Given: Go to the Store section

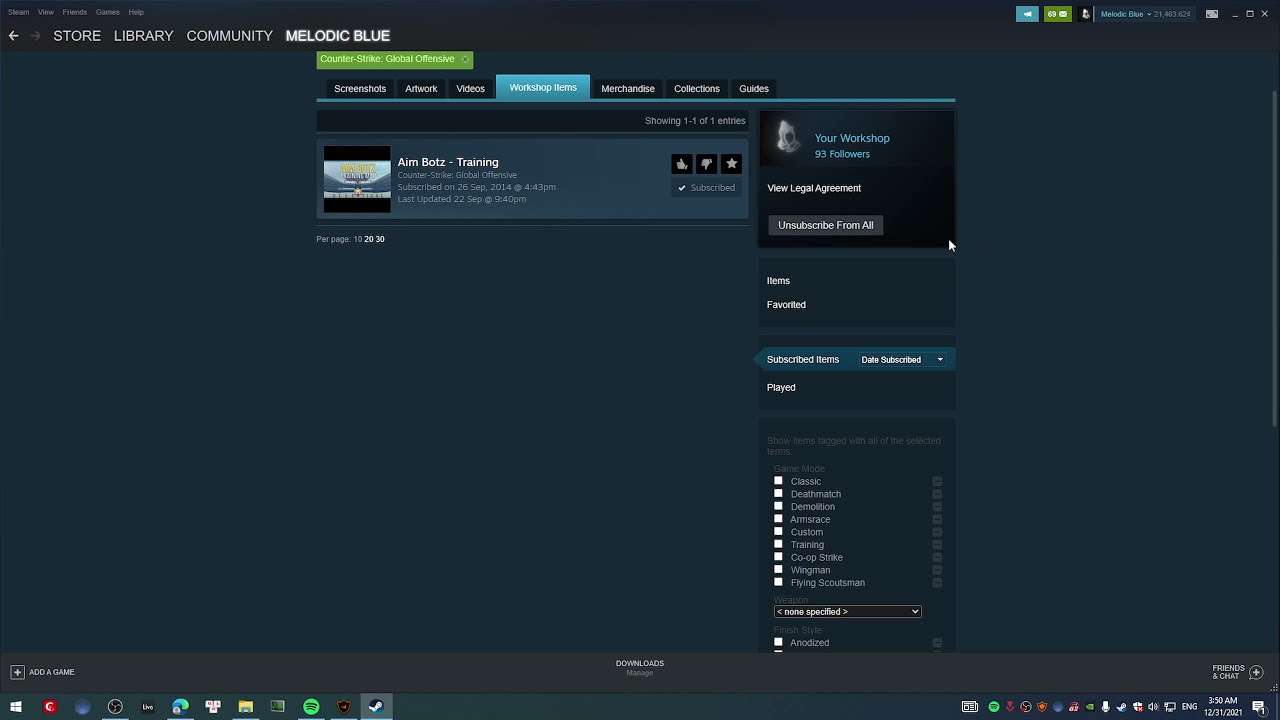Looking at the screenshot, I should point(77,36).
